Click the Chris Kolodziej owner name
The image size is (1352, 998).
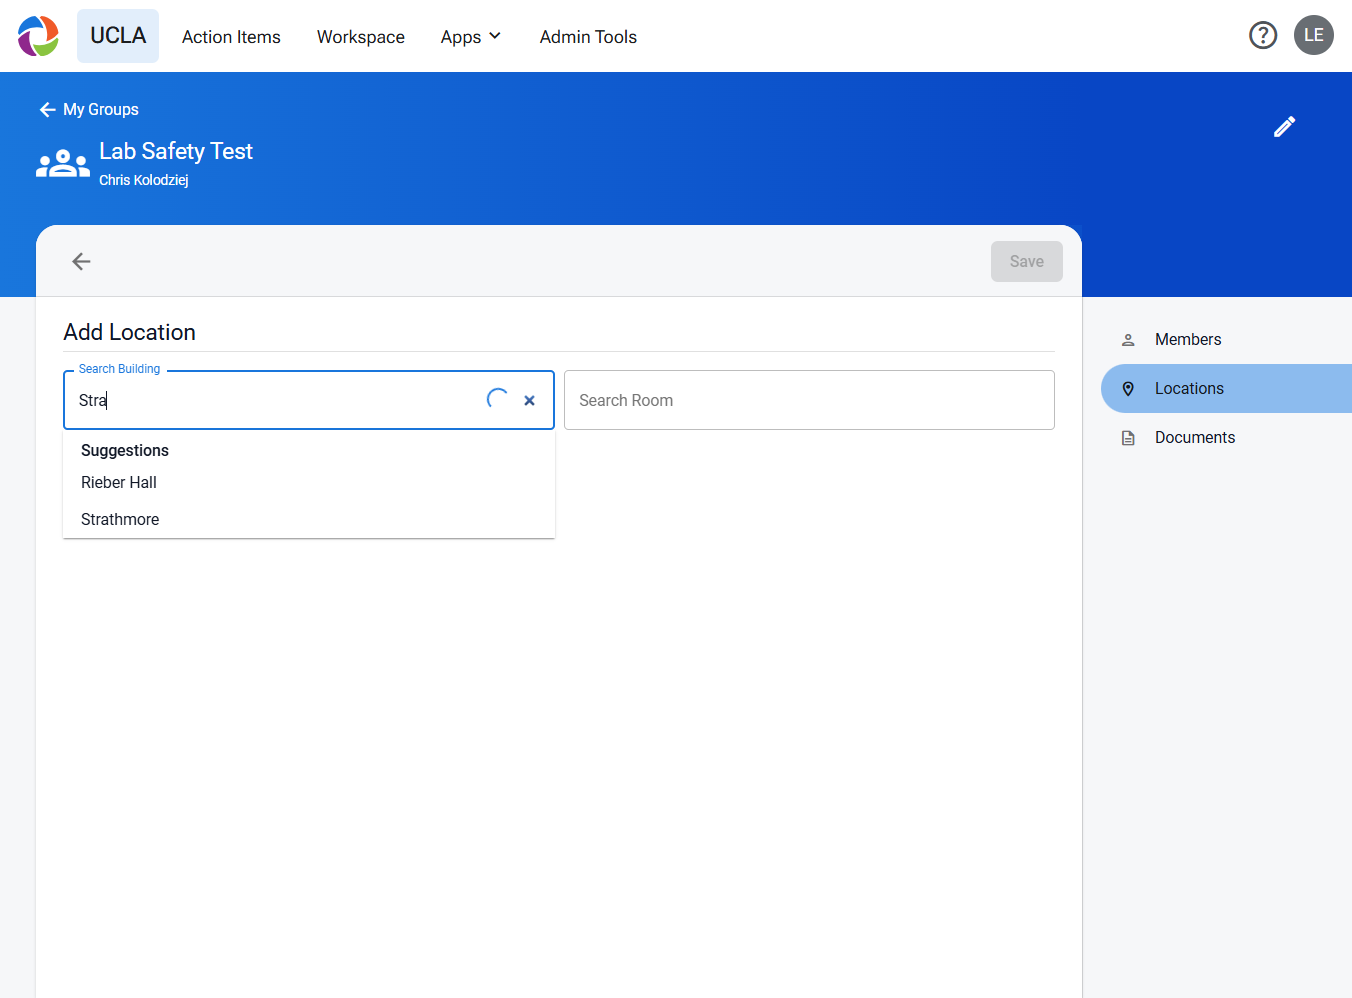pyautogui.click(x=144, y=180)
